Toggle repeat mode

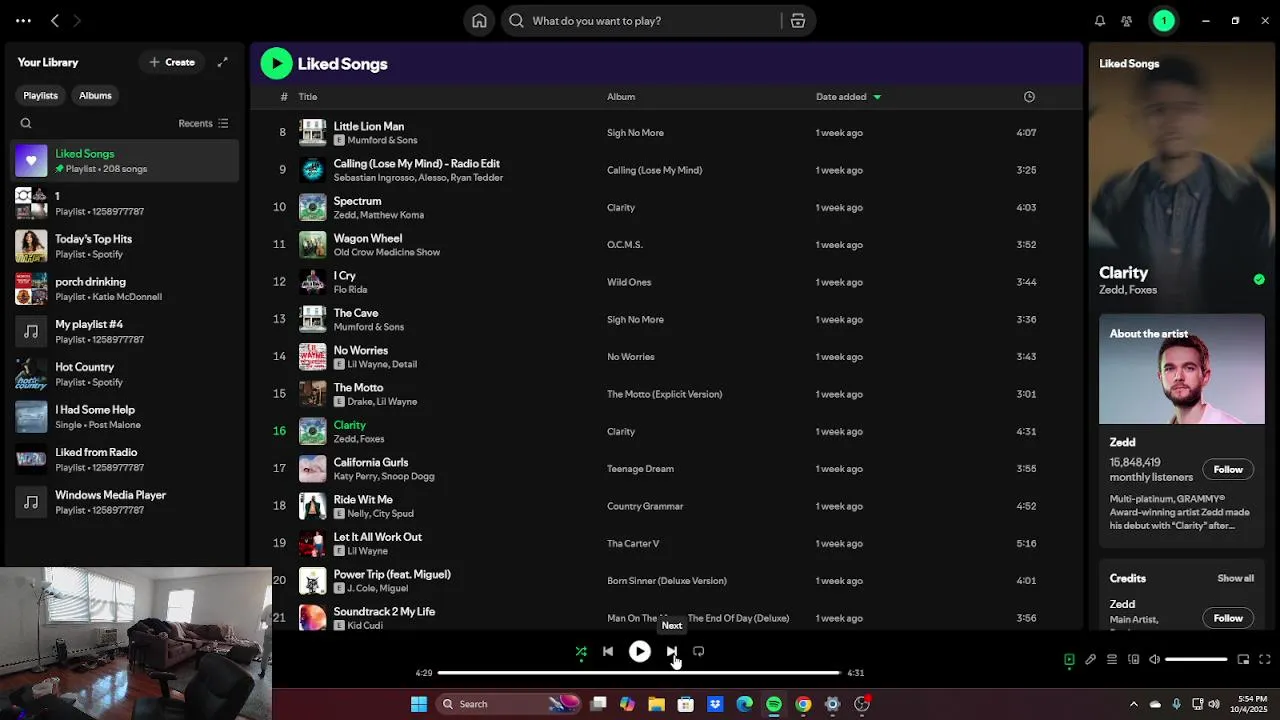[x=699, y=652]
